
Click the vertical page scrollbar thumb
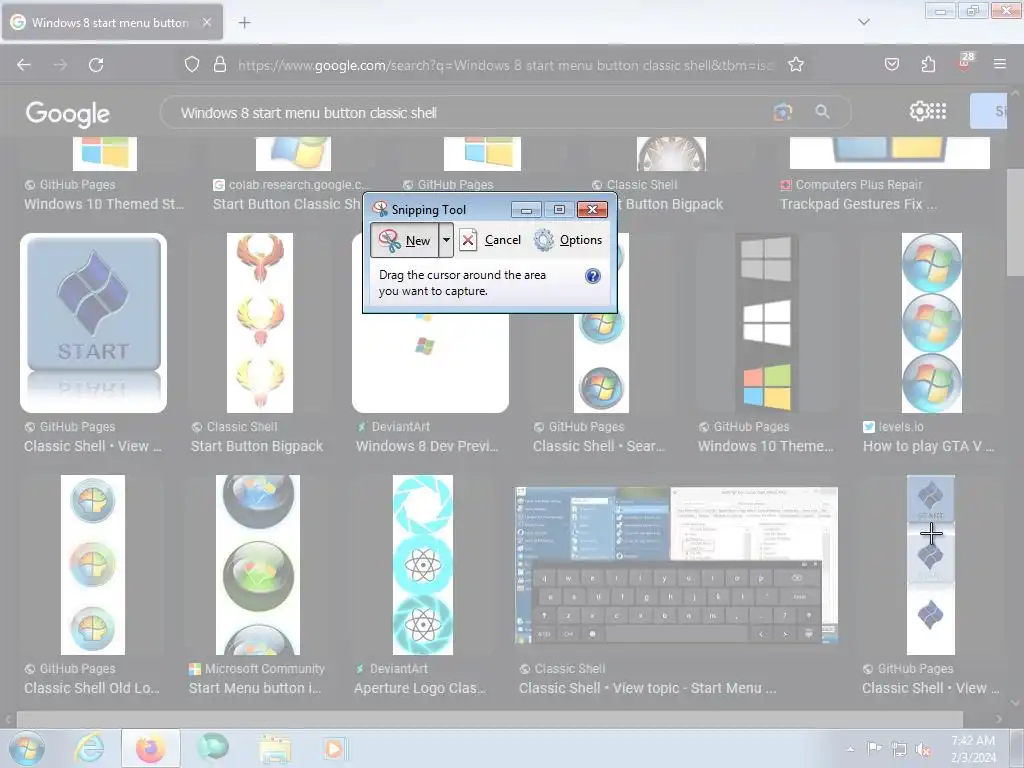click(1014, 222)
